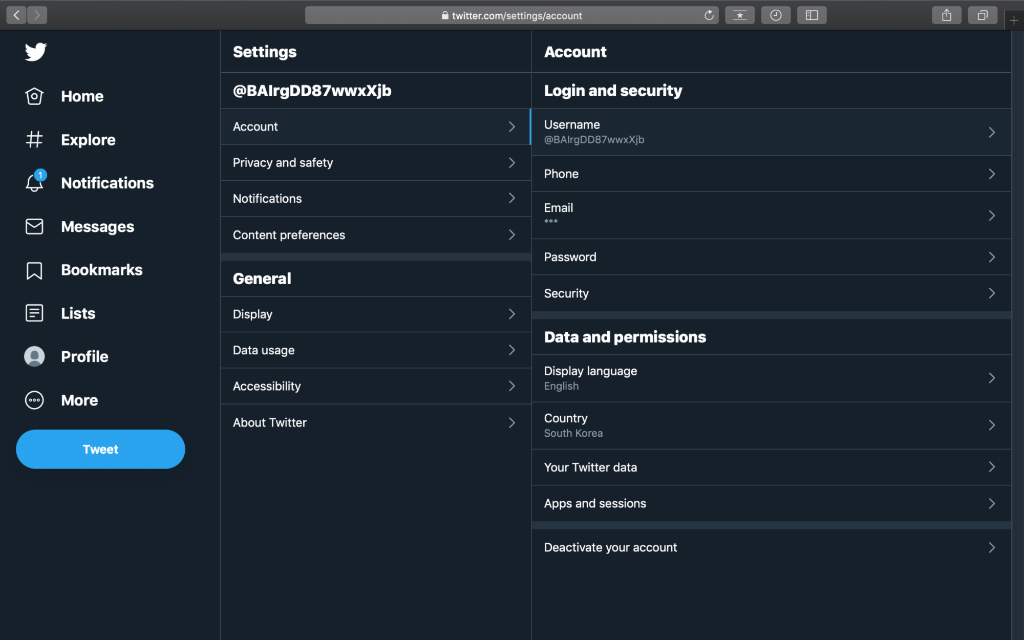
Task: Open the Phone setting
Action: [x=771, y=174]
